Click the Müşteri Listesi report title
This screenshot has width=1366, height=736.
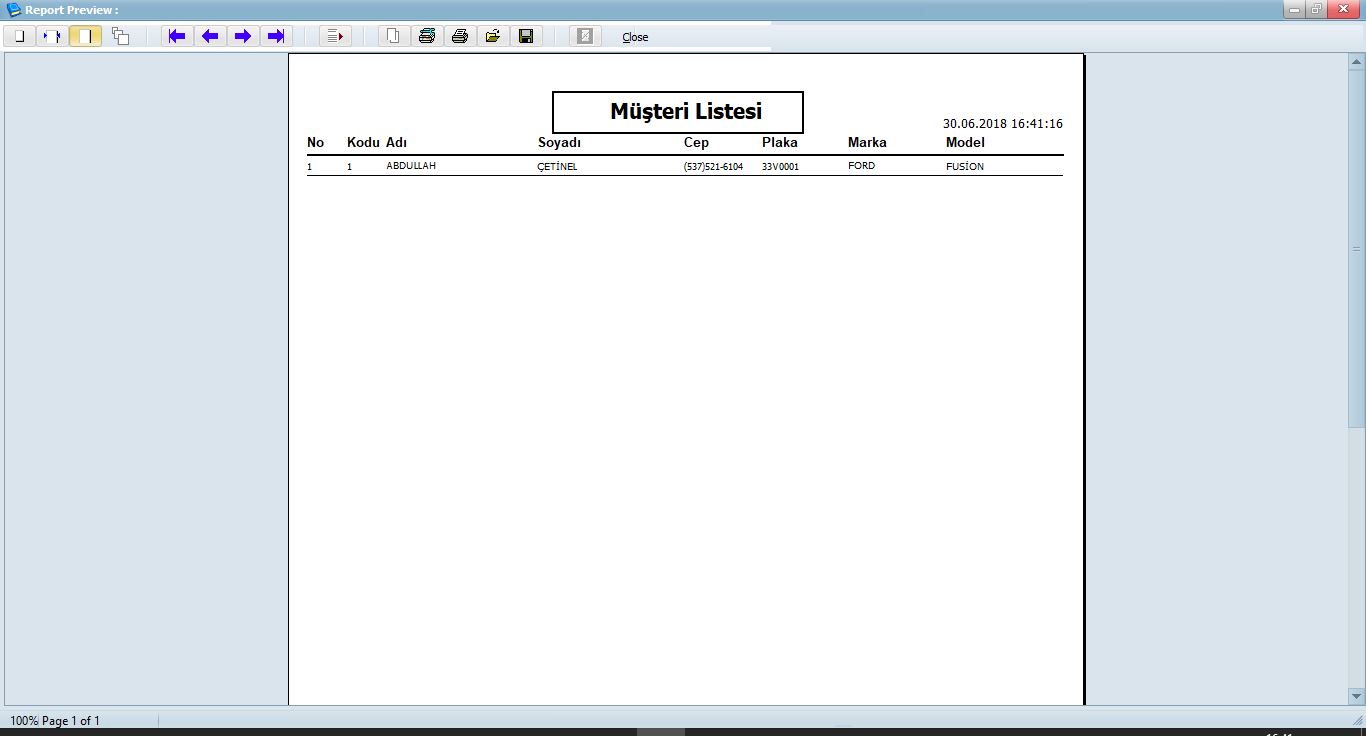(686, 112)
